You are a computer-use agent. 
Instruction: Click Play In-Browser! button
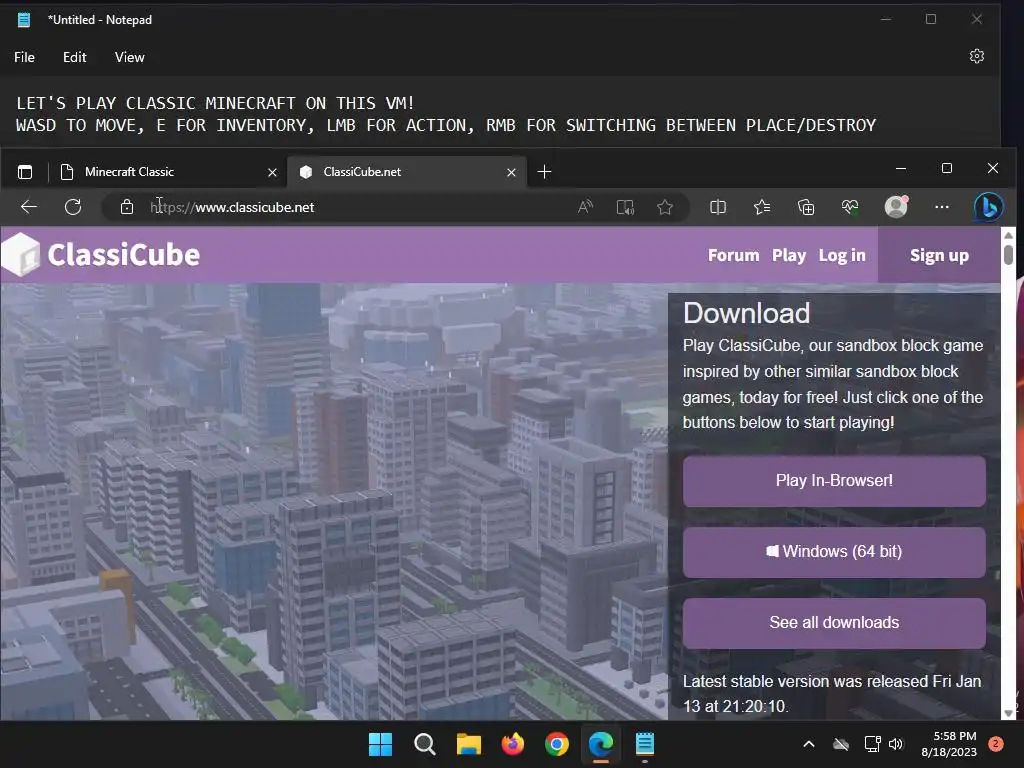(x=834, y=481)
